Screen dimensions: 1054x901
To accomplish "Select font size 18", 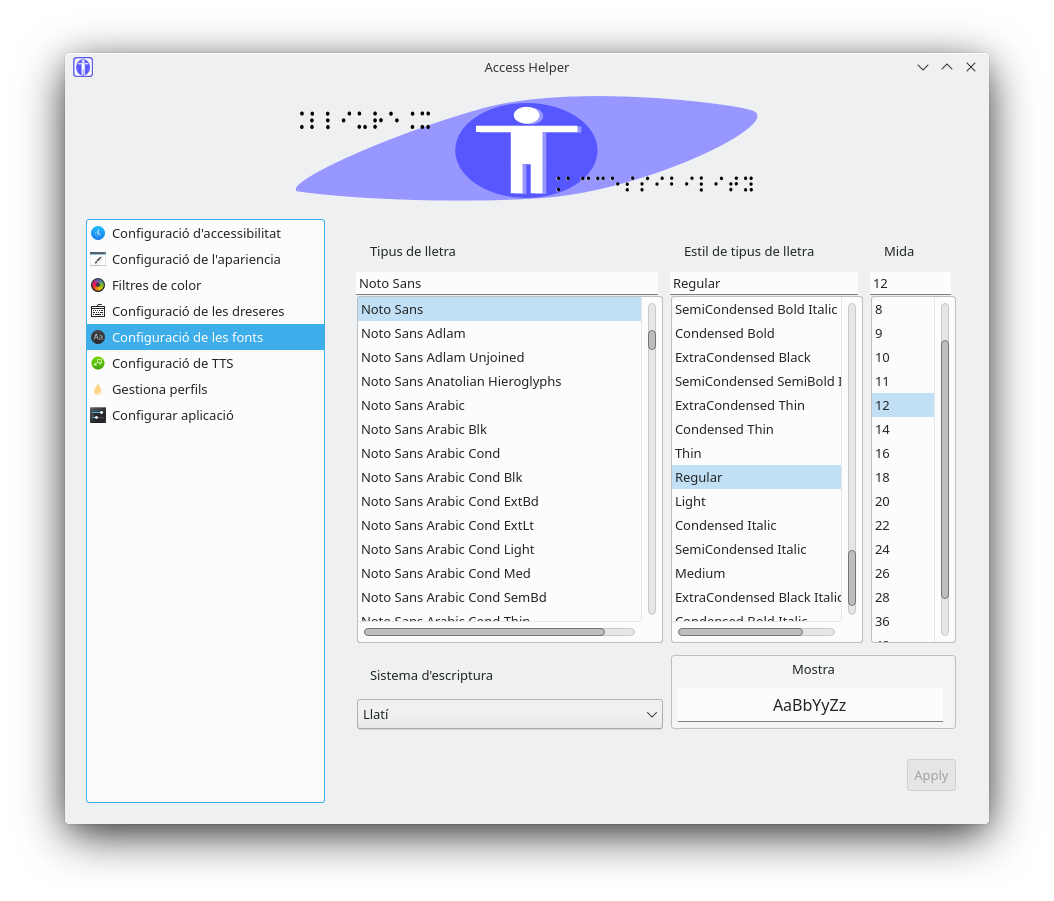I will click(882, 477).
